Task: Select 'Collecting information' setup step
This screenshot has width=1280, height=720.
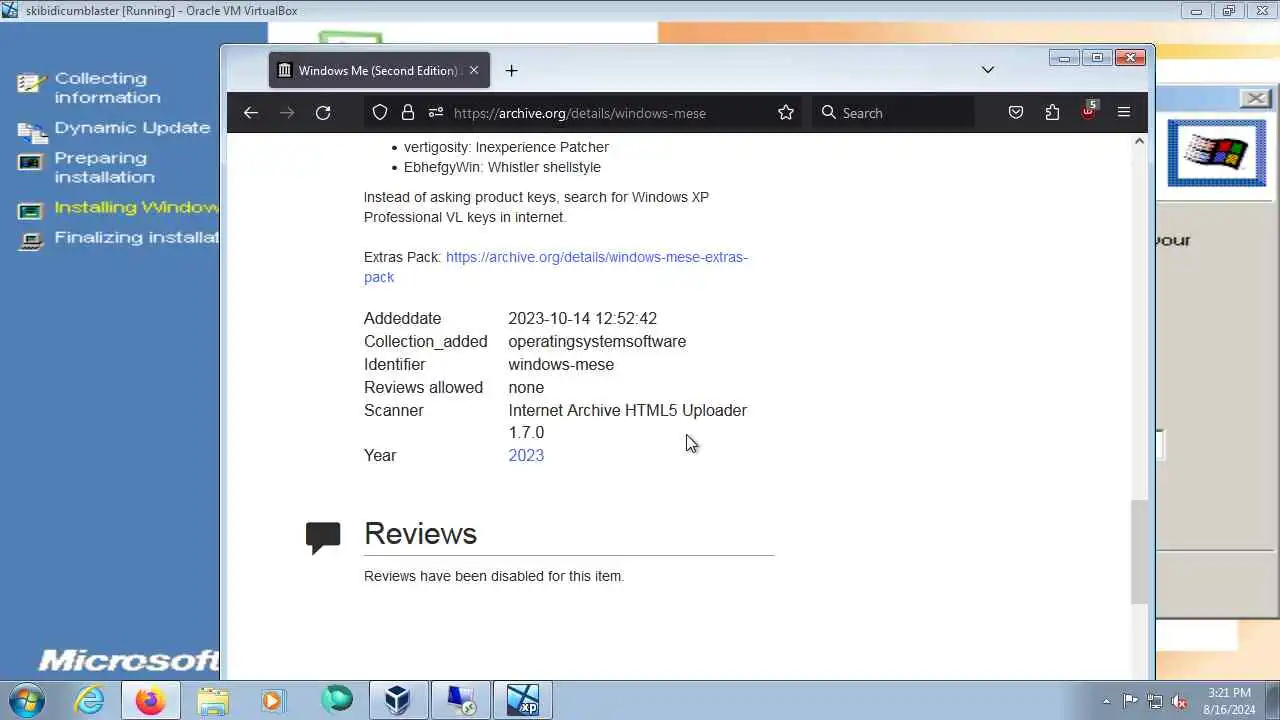Action: [x=107, y=88]
